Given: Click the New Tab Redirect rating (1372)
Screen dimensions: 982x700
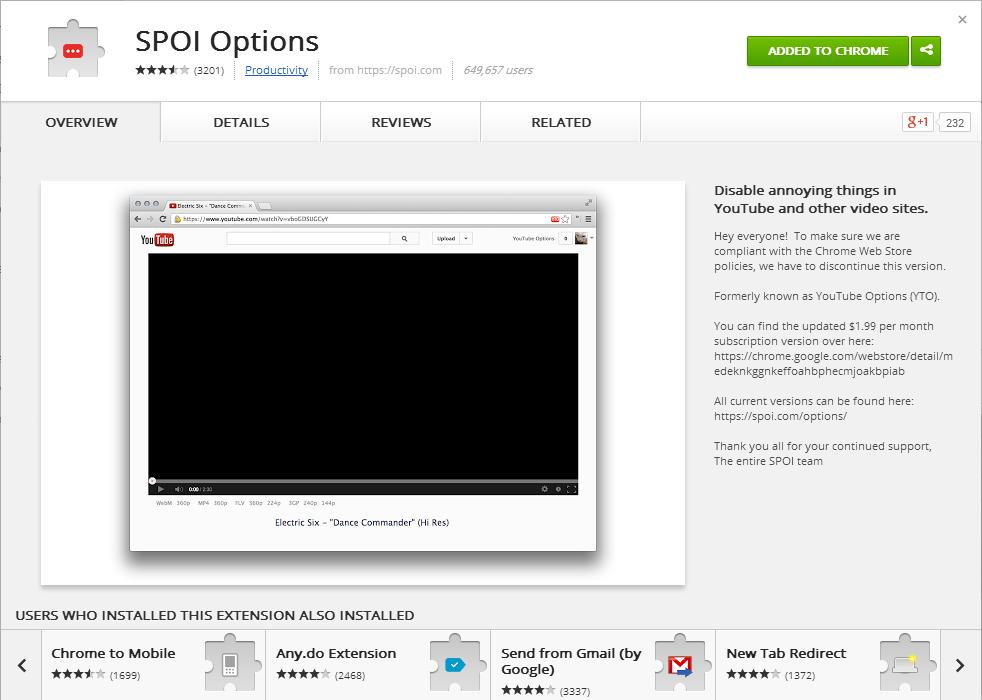Looking at the screenshot, I should coord(771,675).
